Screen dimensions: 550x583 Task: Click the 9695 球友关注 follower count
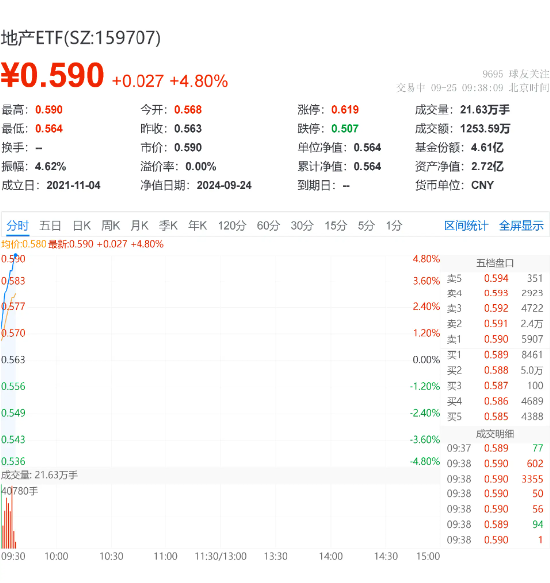click(515, 74)
